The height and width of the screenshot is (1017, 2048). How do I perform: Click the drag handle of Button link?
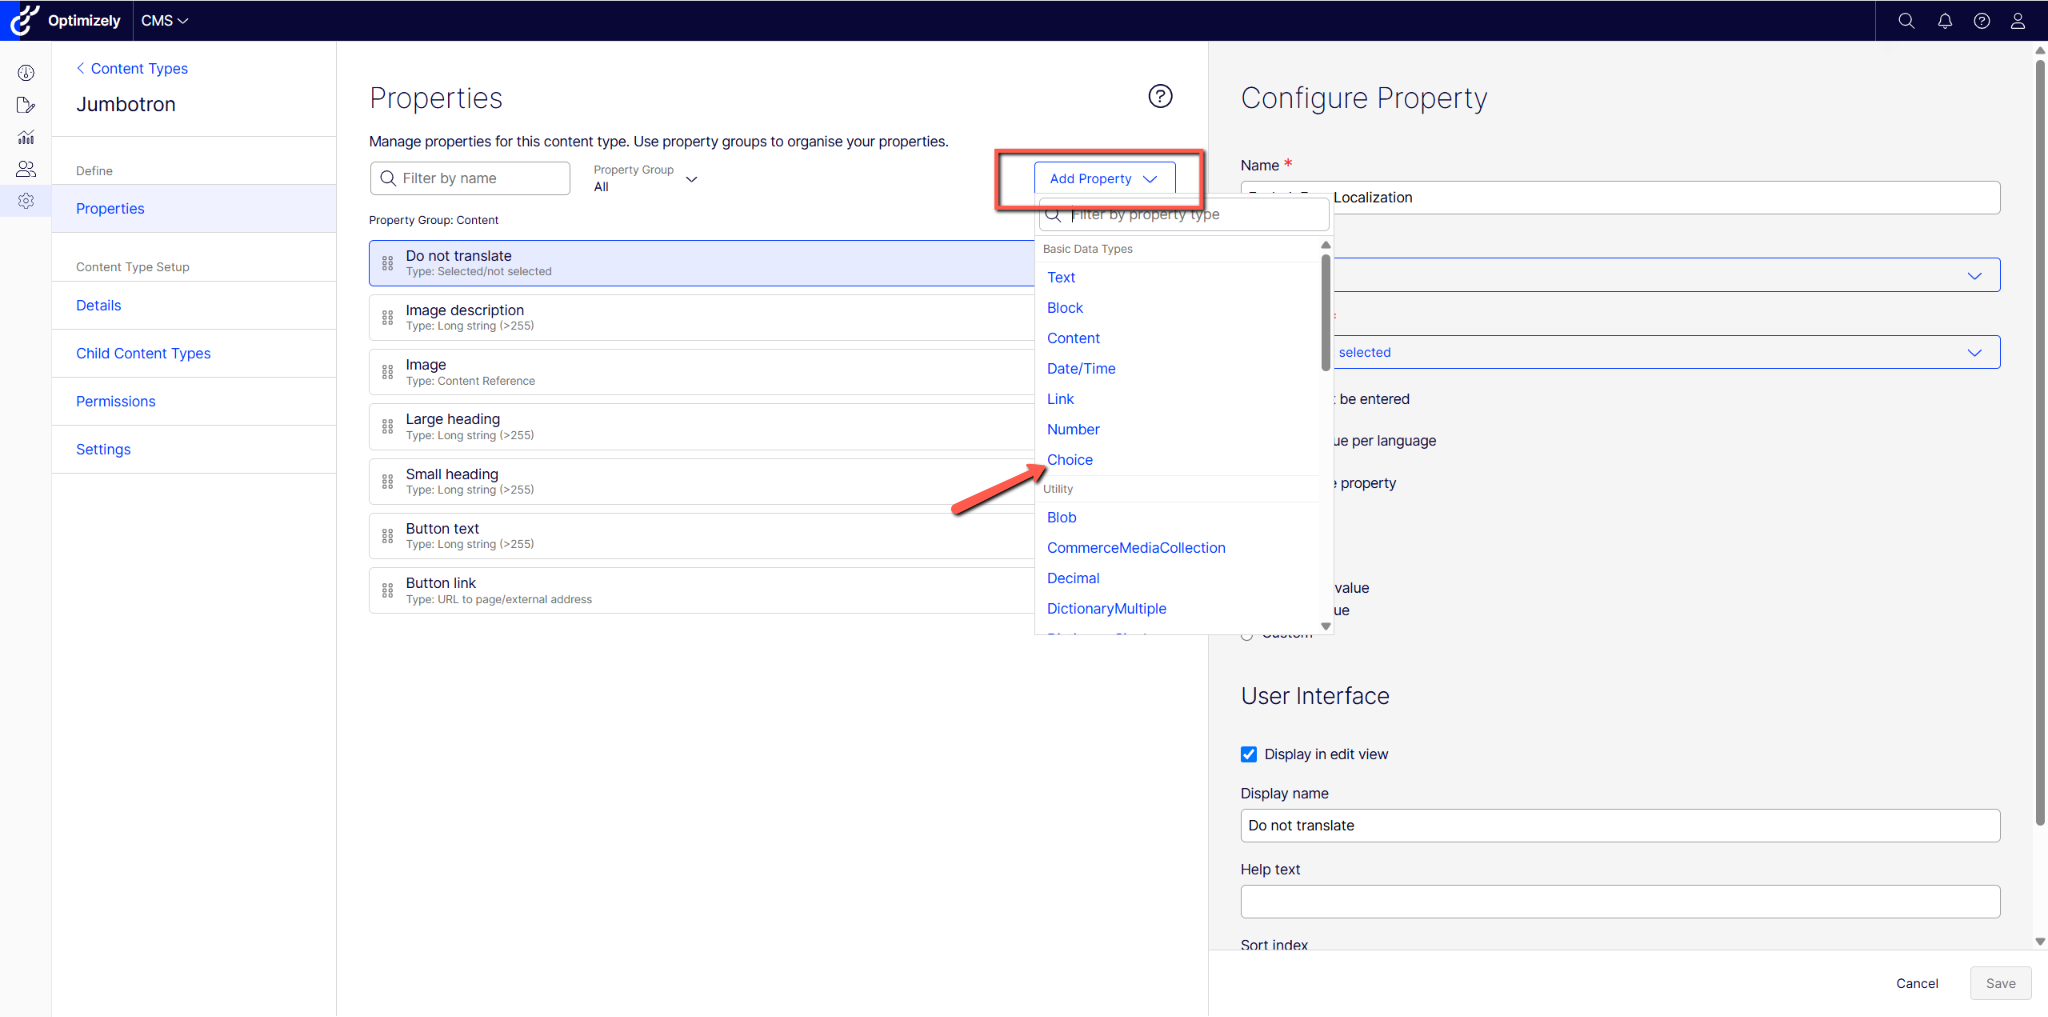click(388, 591)
